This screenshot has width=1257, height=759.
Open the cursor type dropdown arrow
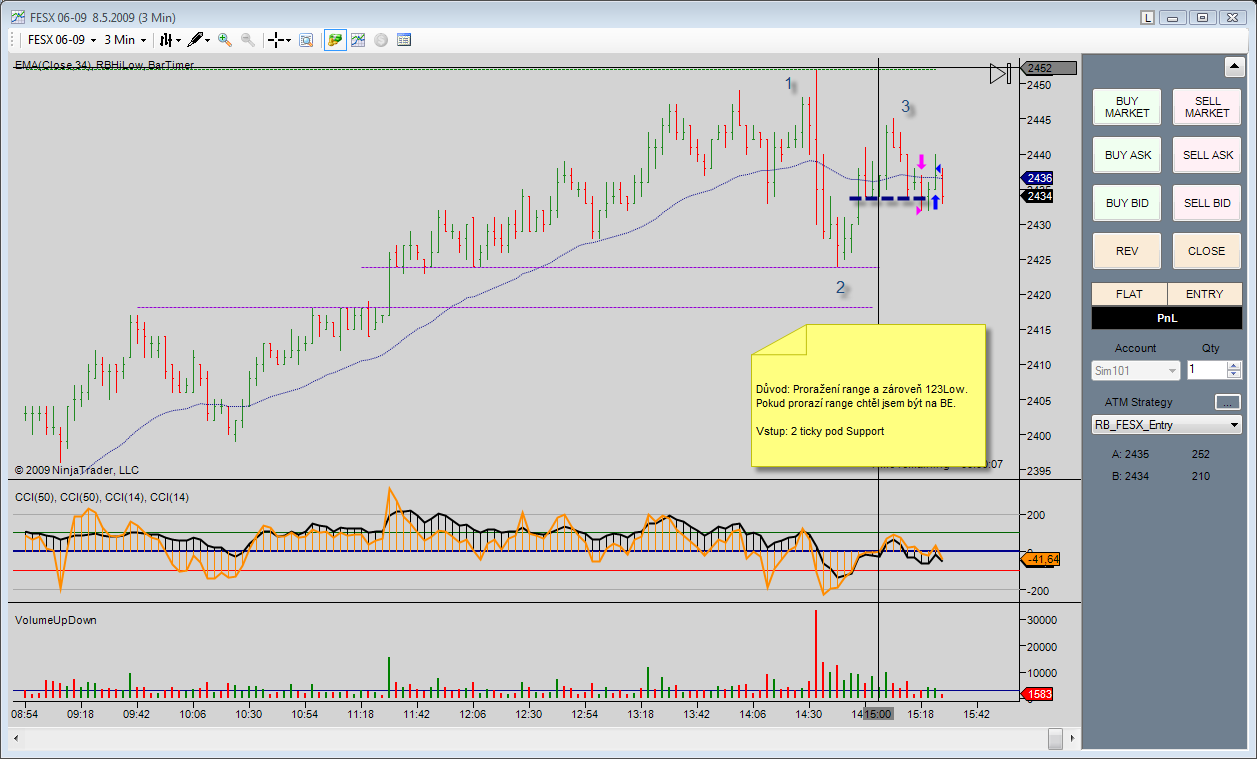click(287, 40)
